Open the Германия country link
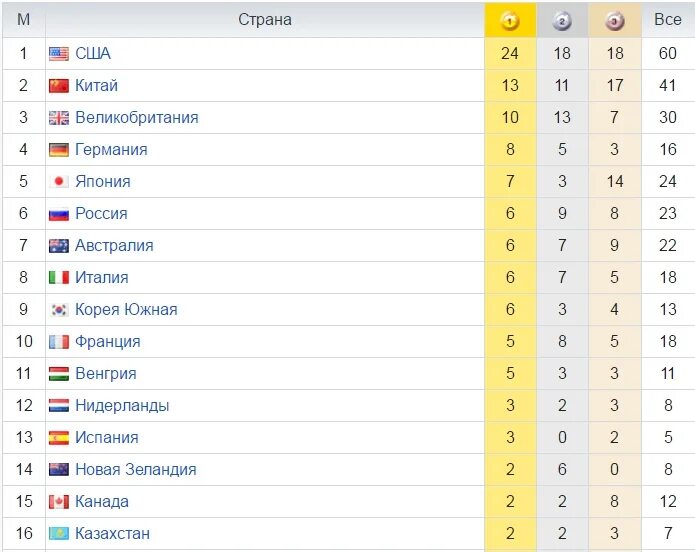 111,149
